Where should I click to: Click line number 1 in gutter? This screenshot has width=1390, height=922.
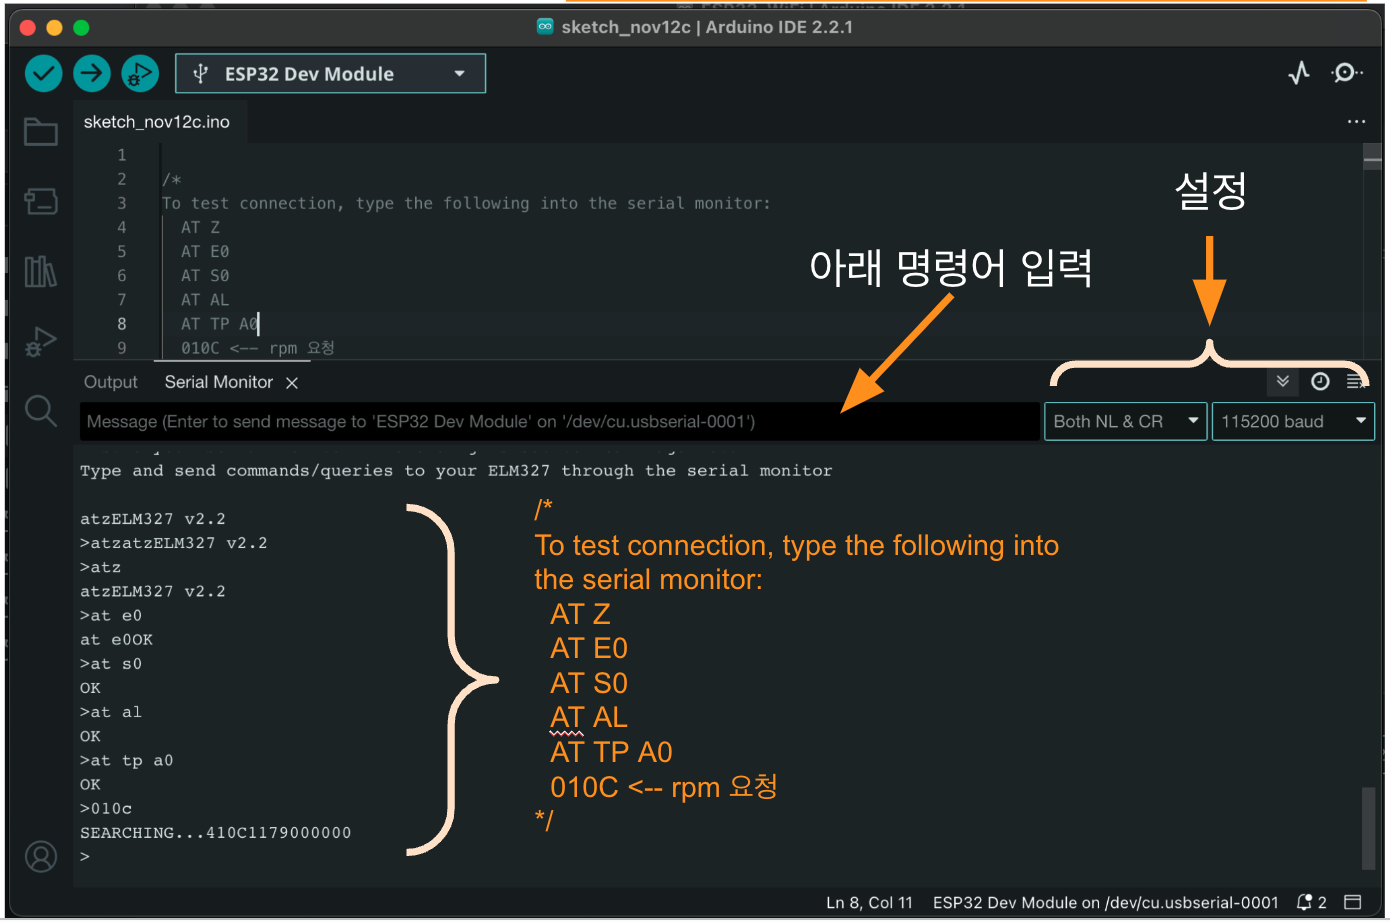coord(122,155)
